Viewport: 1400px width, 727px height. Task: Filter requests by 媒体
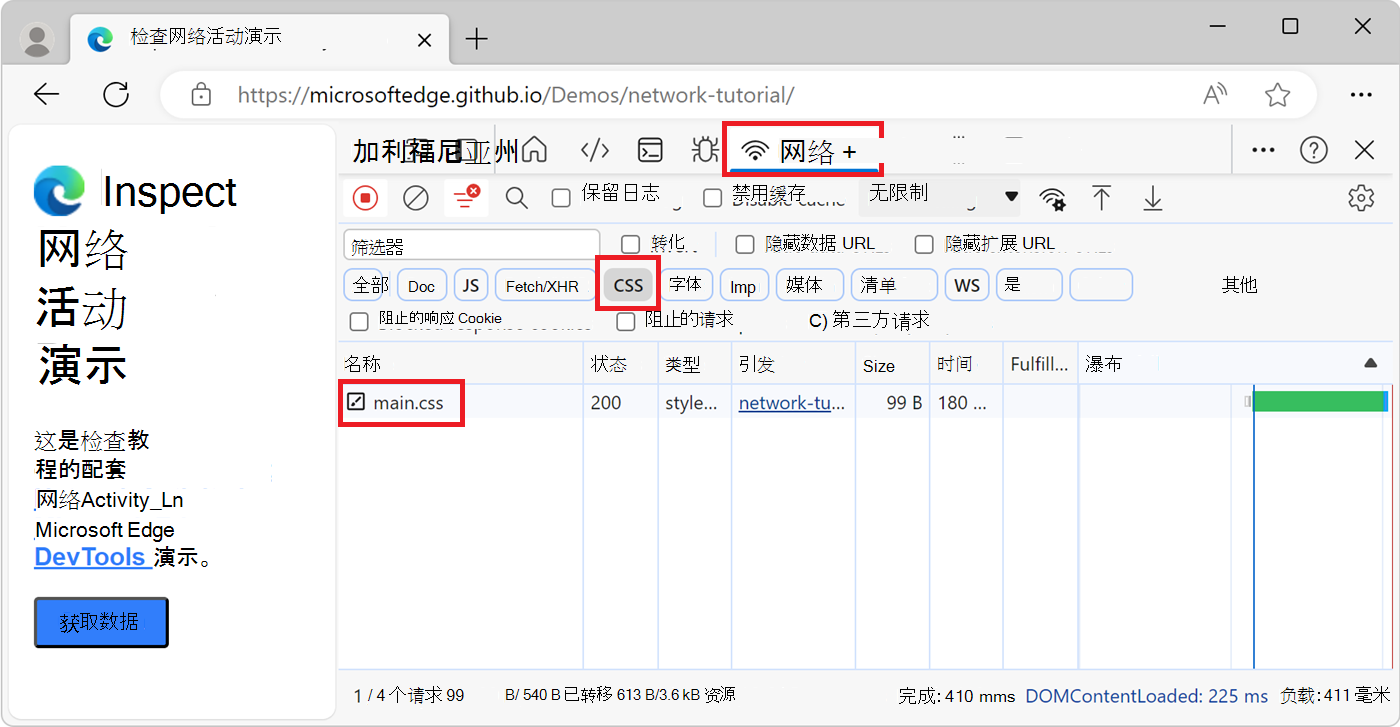coord(809,285)
